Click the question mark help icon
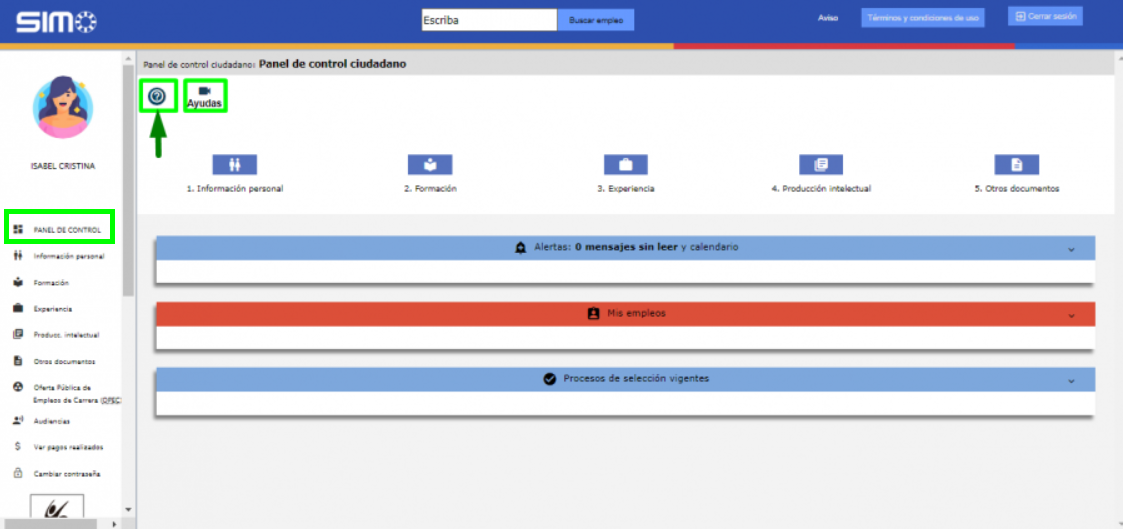Viewport: 1125px width, 531px height. 157,96
